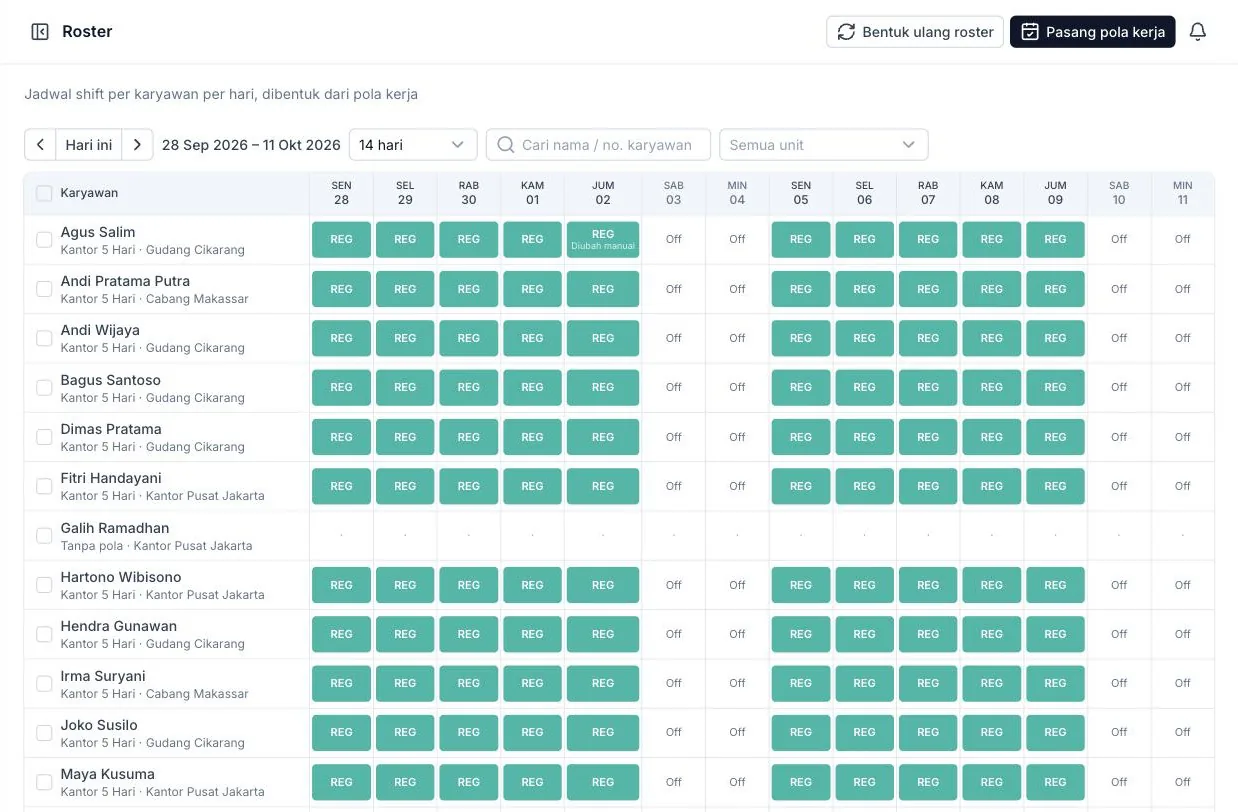This screenshot has height=812, width=1238.
Task: Select Joko Susilo's Off cell on Saturday 10
Action: (x=1119, y=733)
